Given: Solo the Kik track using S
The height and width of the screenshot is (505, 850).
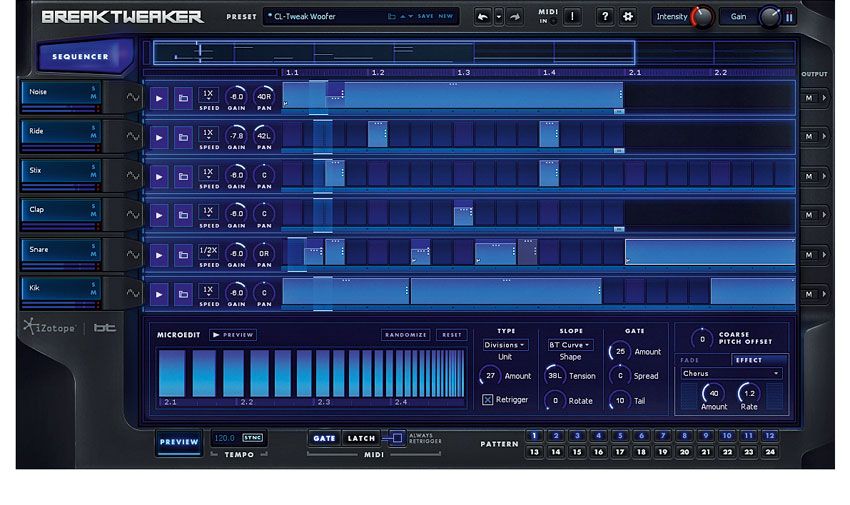Looking at the screenshot, I should (93, 284).
